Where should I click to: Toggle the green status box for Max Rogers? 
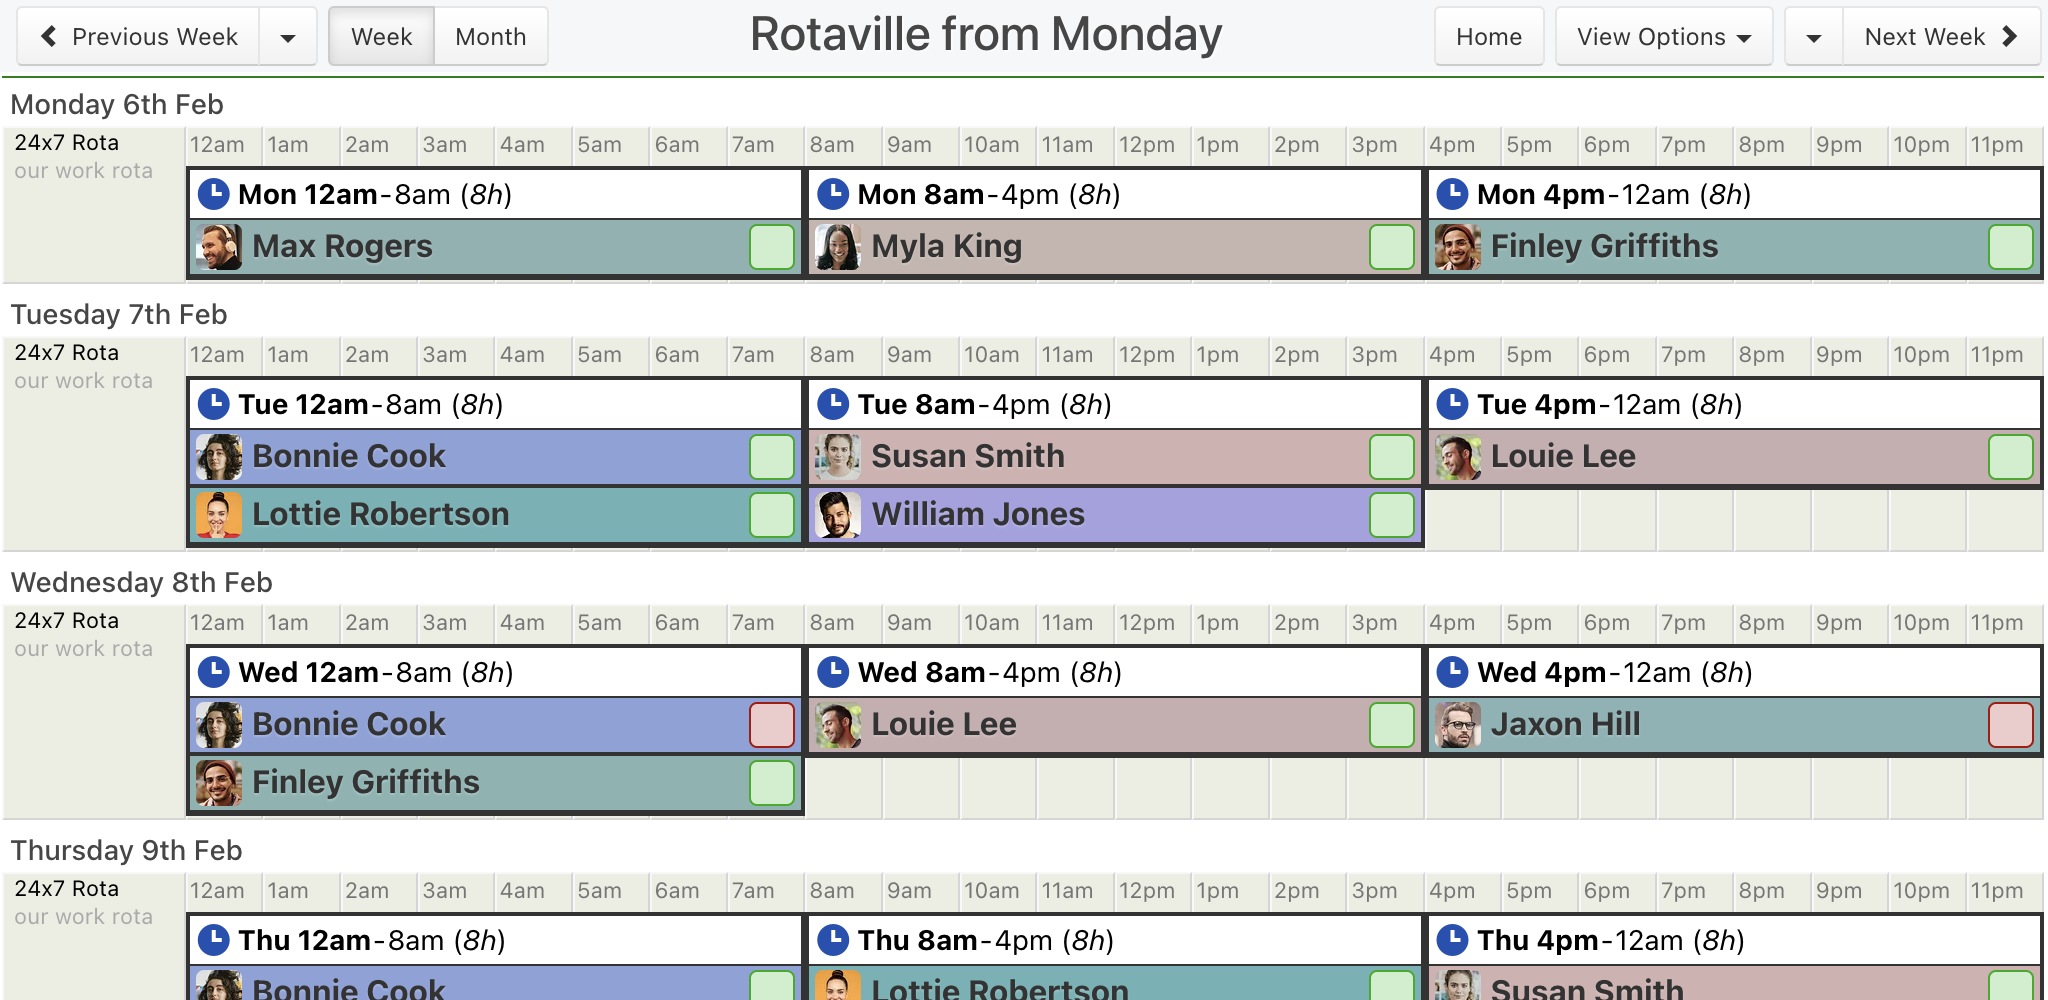pyautogui.click(x=772, y=247)
